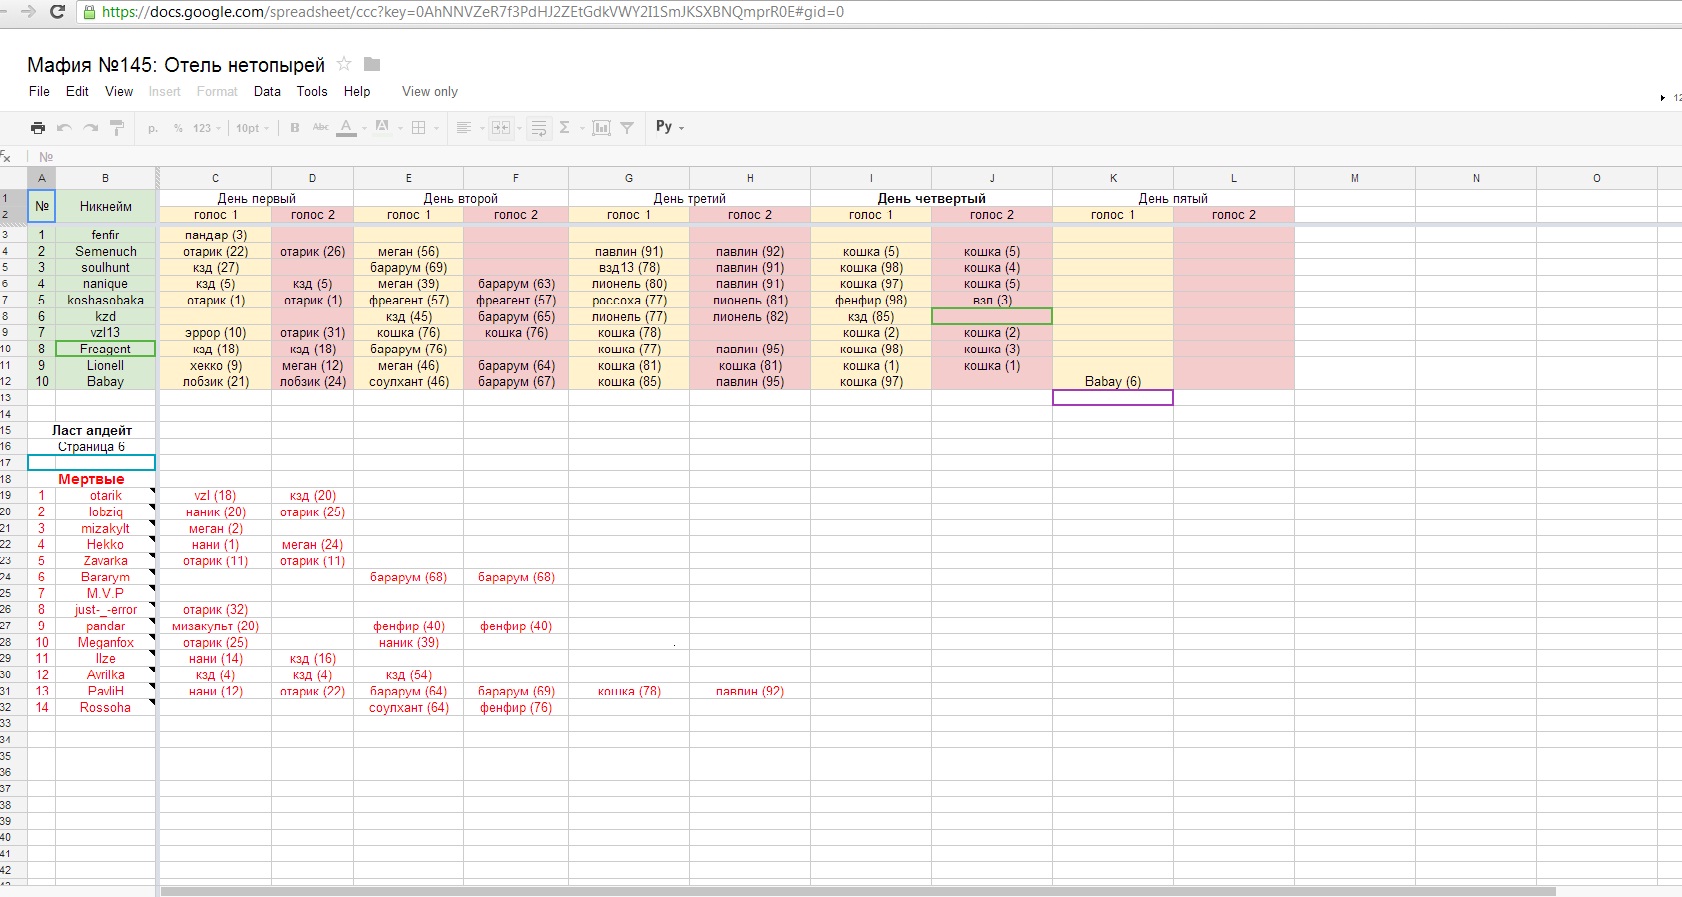Click the View only label
The height and width of the screenshot is (897, 1682).
(430, 92)
